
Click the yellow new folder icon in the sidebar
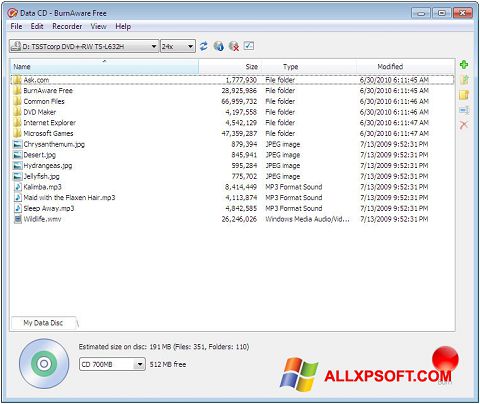point(464,95)
